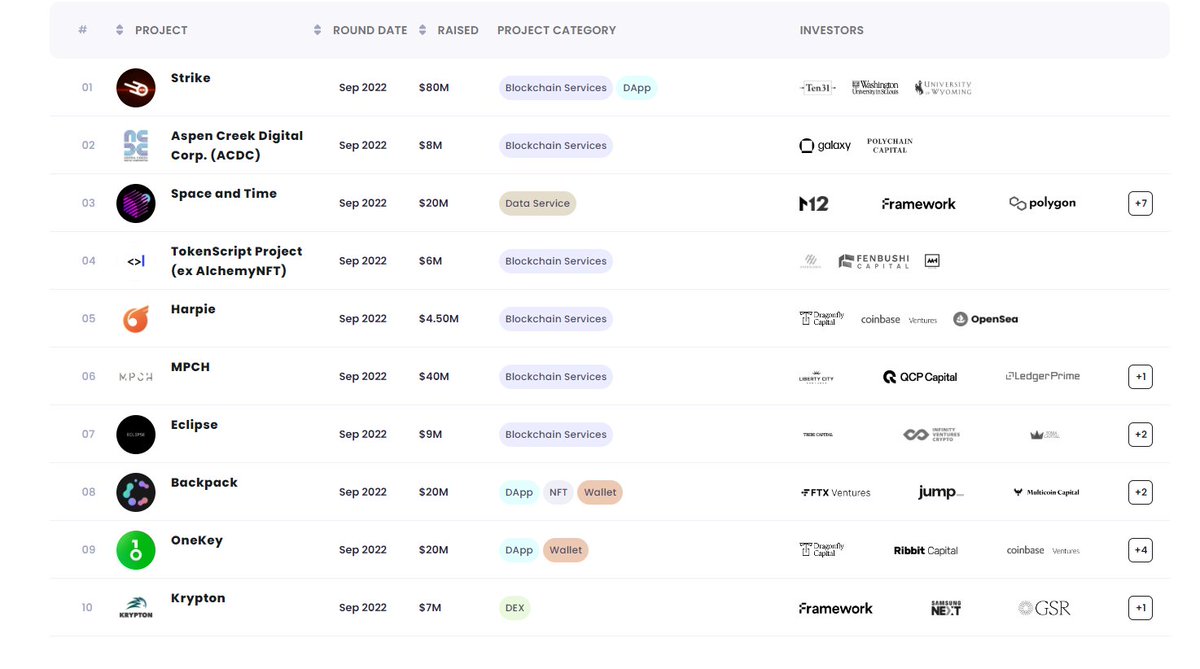The width and height of the screenshot is (1200, 669).
Task: Expand +7 more investors for Space and Time
Action: pyautogui.click(x=1140, y=203)
